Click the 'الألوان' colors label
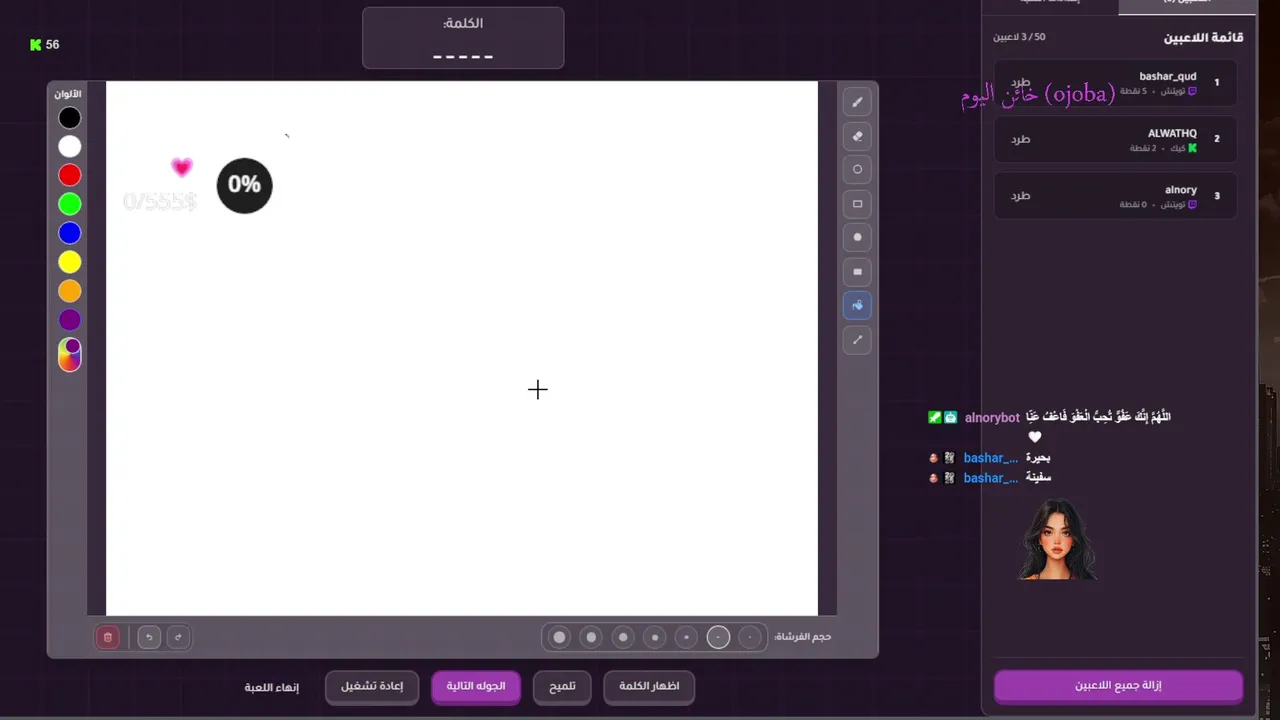The width and height of the screenshot is (1280, 720). point(68,94)
